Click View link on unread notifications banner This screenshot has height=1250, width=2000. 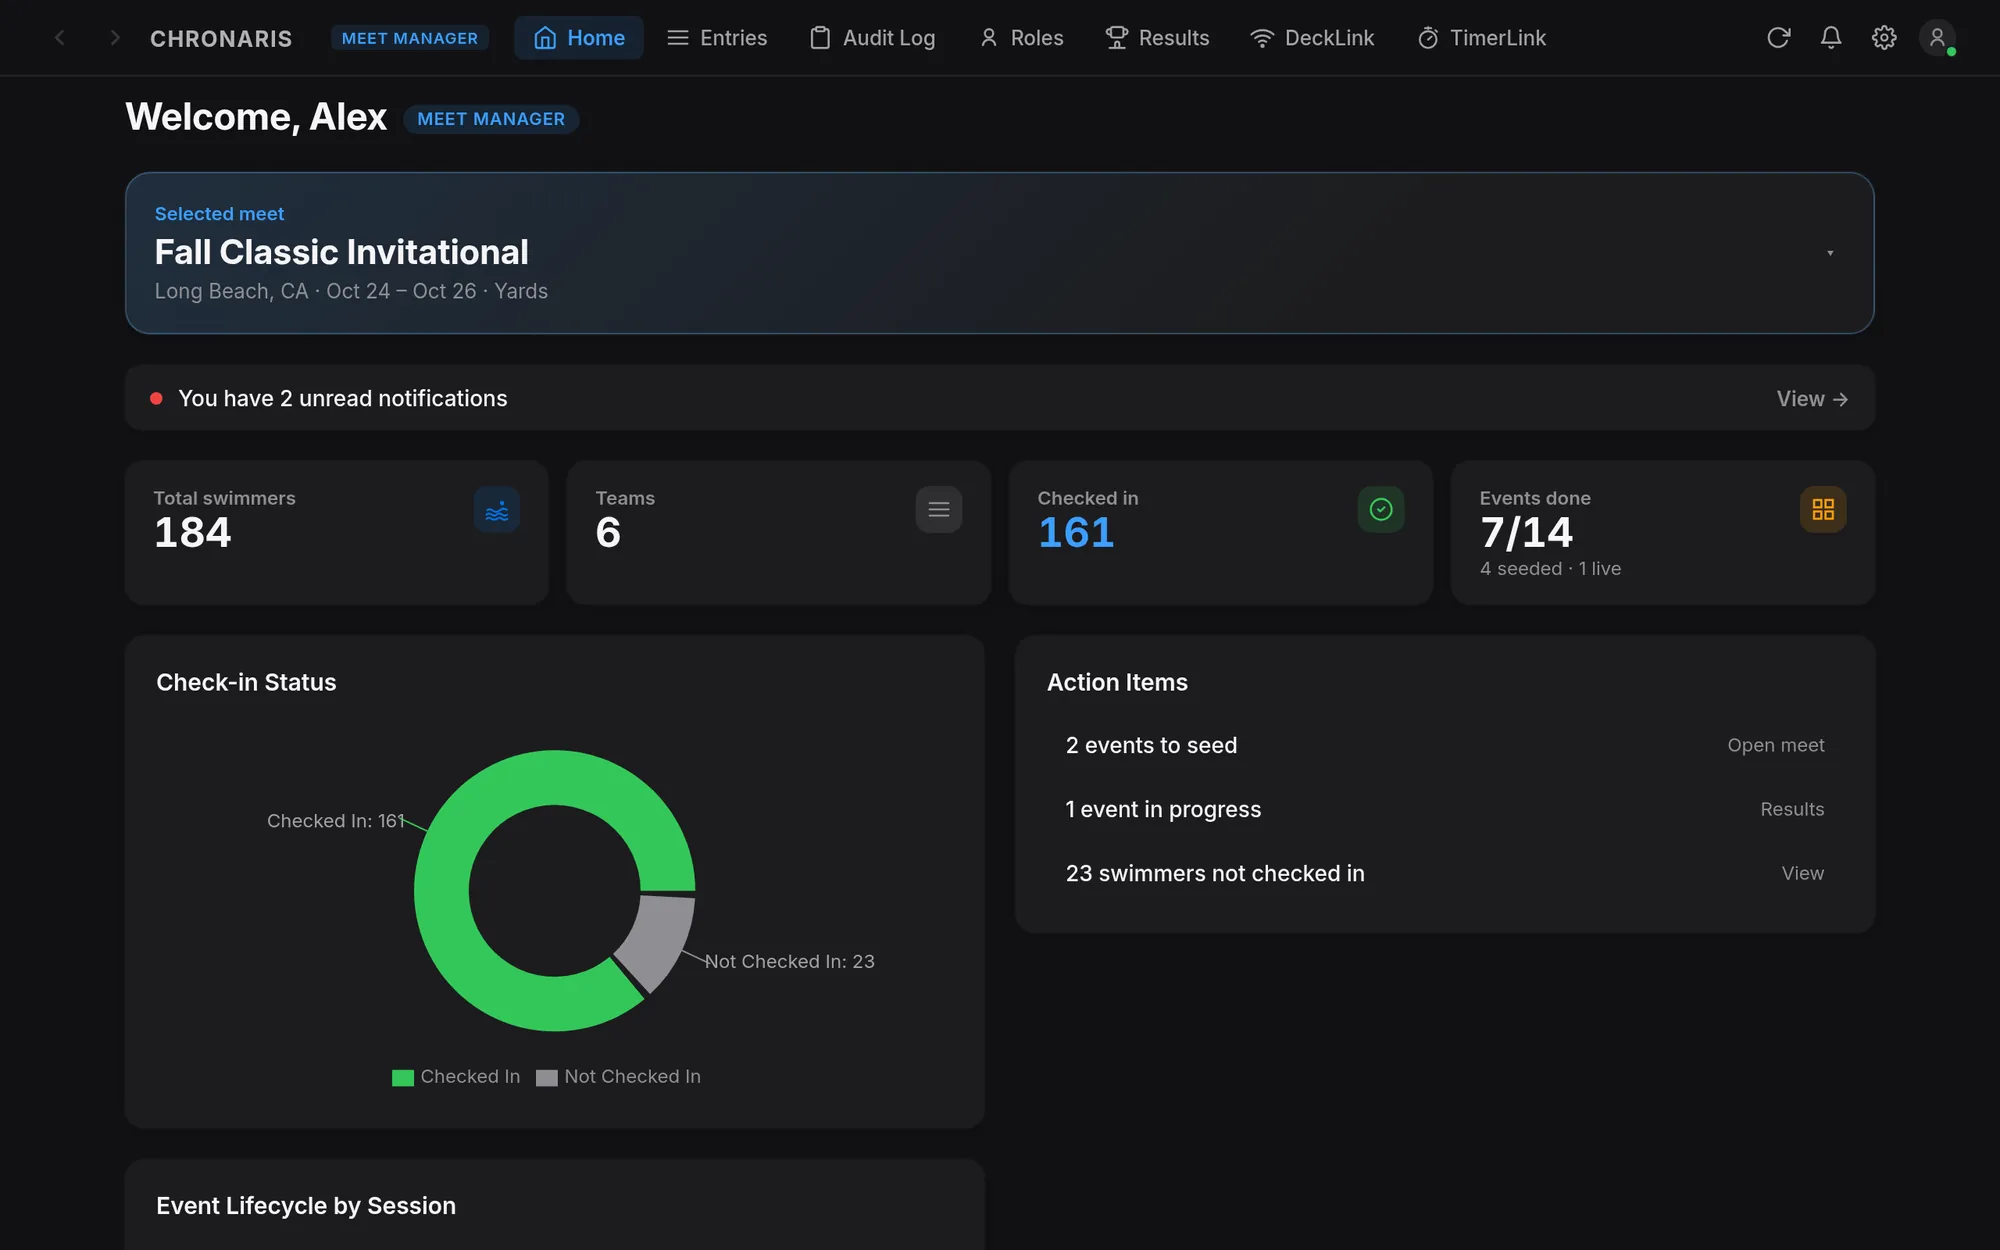coord(1812,399)
